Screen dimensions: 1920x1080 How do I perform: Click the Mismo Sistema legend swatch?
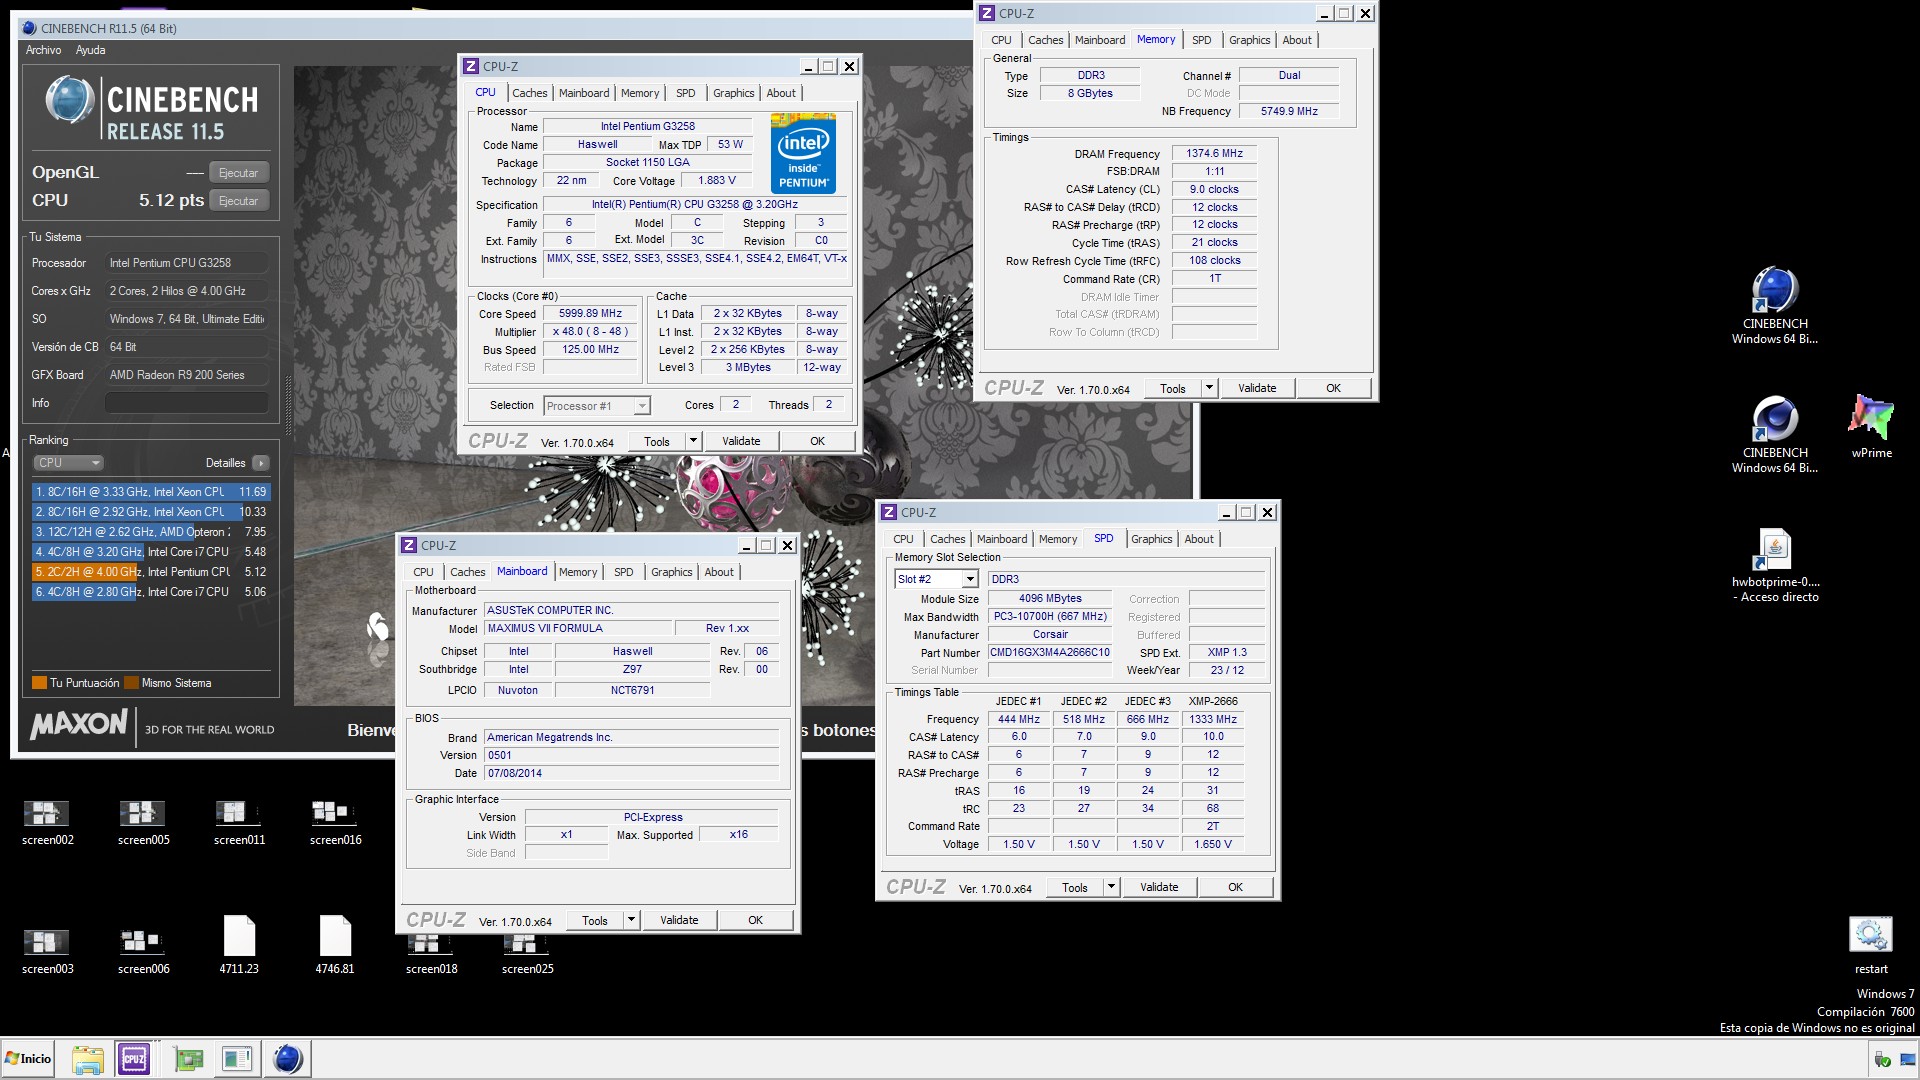click(x=131, y=683)
